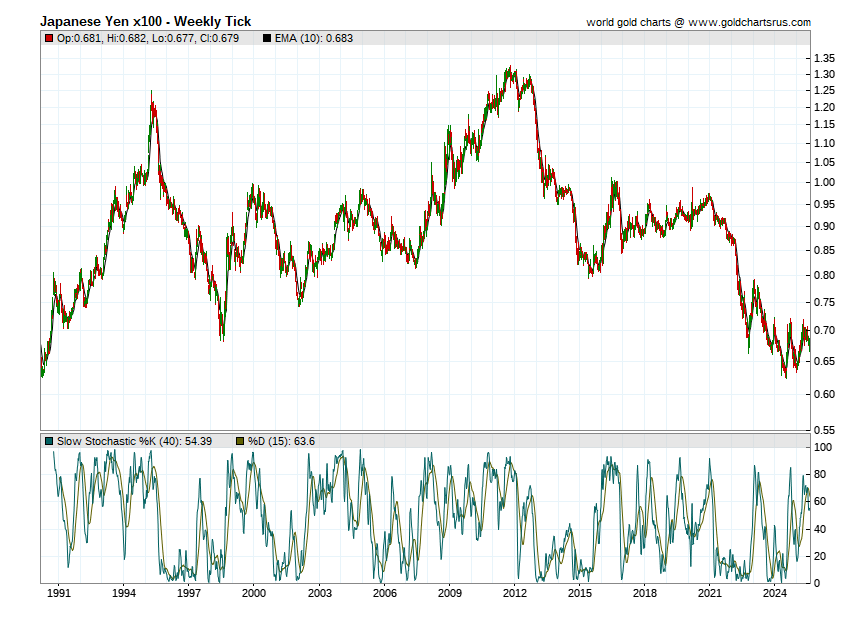Click the 0.55 price axis label

824,430
